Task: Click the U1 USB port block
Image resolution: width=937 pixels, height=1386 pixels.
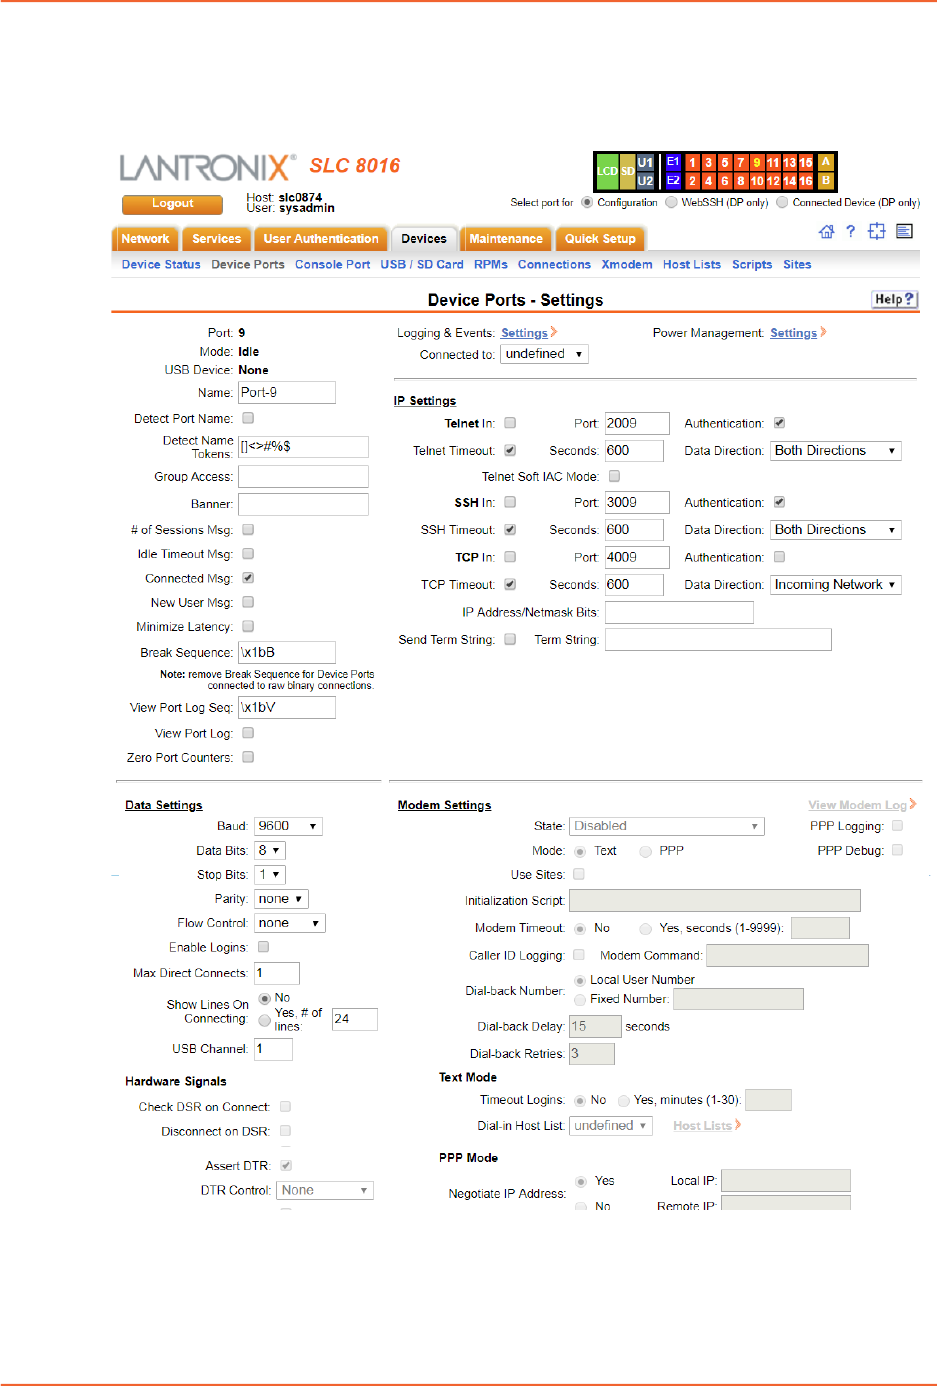Action: pyautogui.click(x=645, y=162)
